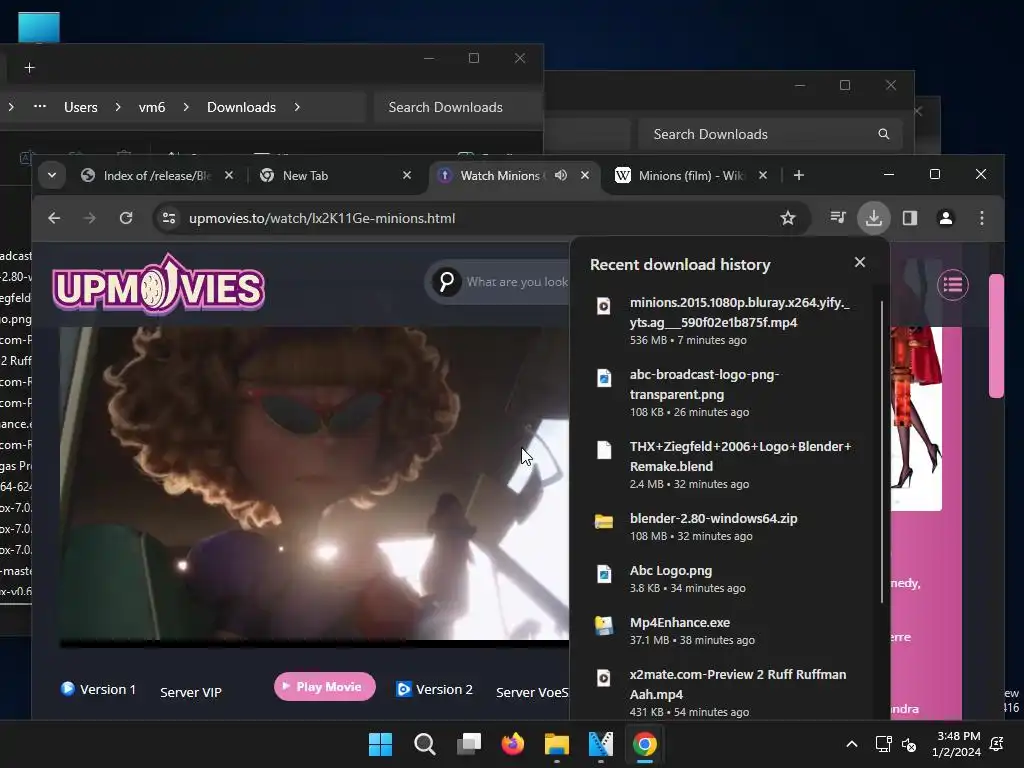Open Task View on taskbar
This screenshot has width=1024, height=768.
[469, 744]
